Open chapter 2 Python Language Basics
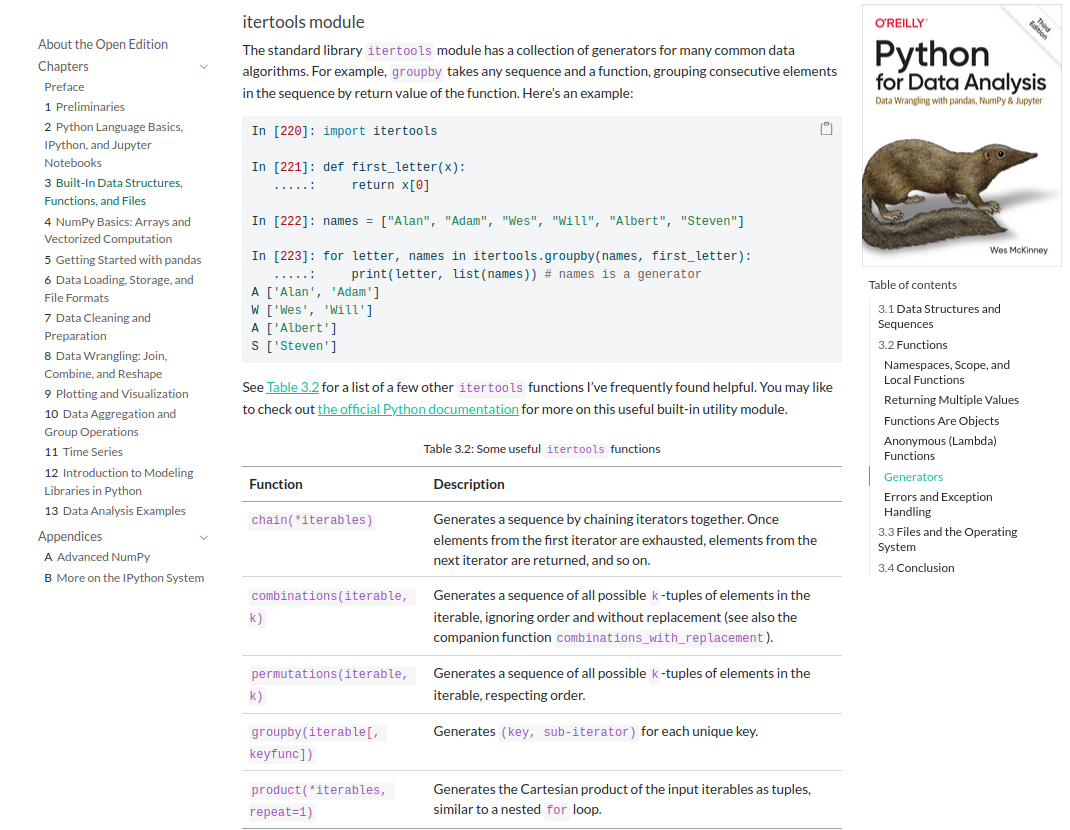This screenshot has width=1070, height=830. click(x=114, y=145)
